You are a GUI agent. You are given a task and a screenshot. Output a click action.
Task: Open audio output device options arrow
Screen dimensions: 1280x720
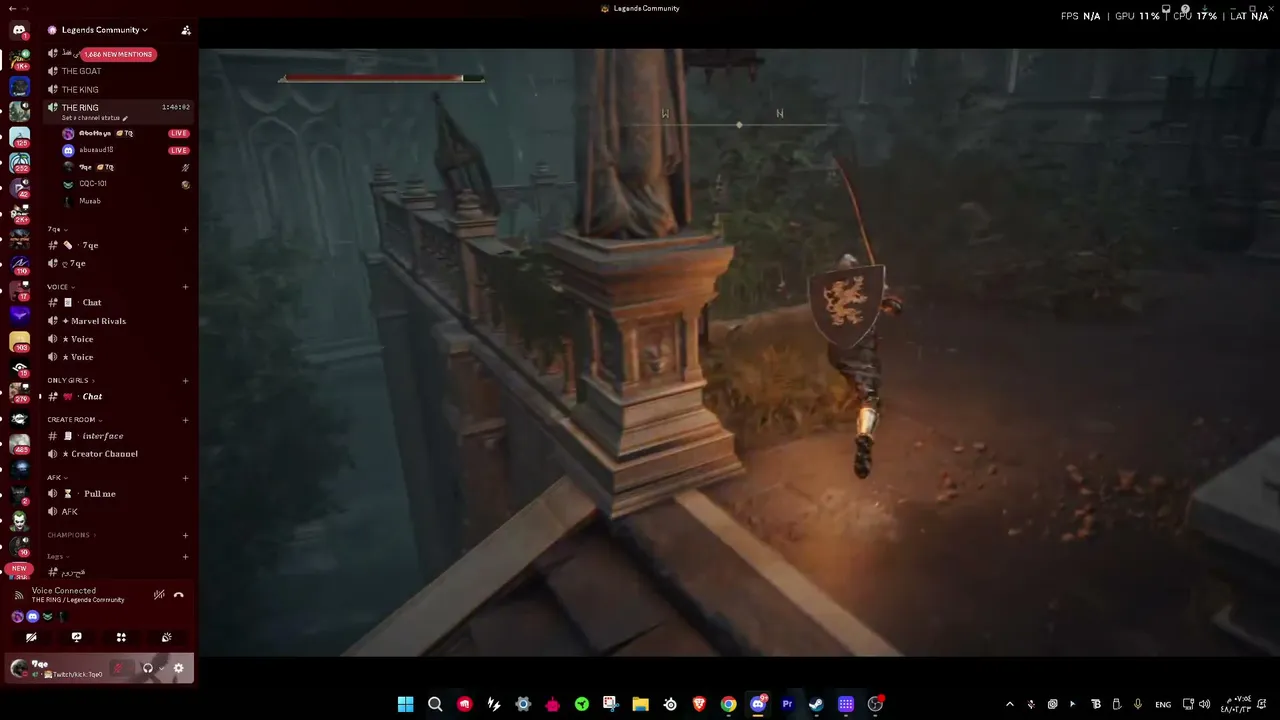(x=161, y=668)
